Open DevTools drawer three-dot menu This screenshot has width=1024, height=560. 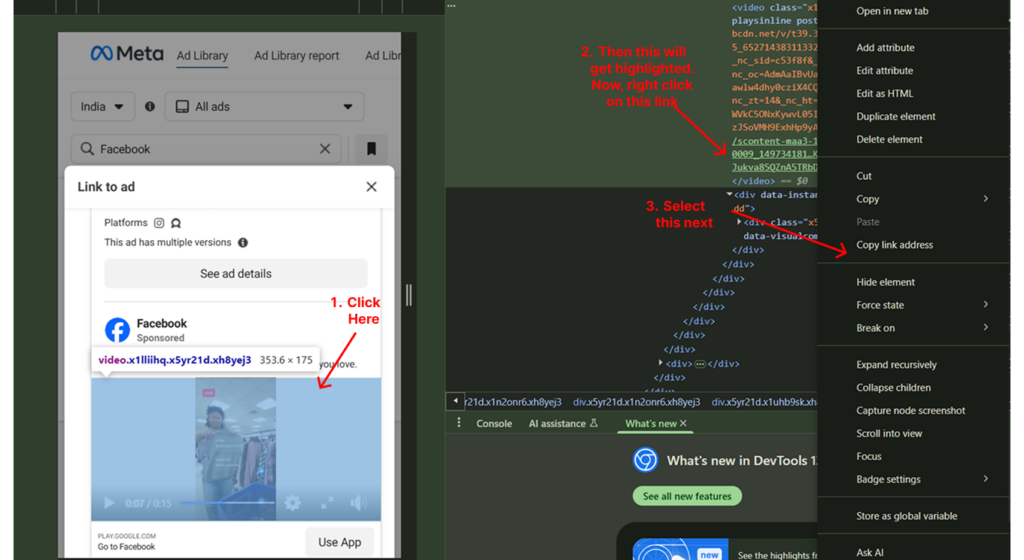click(459, 423)
